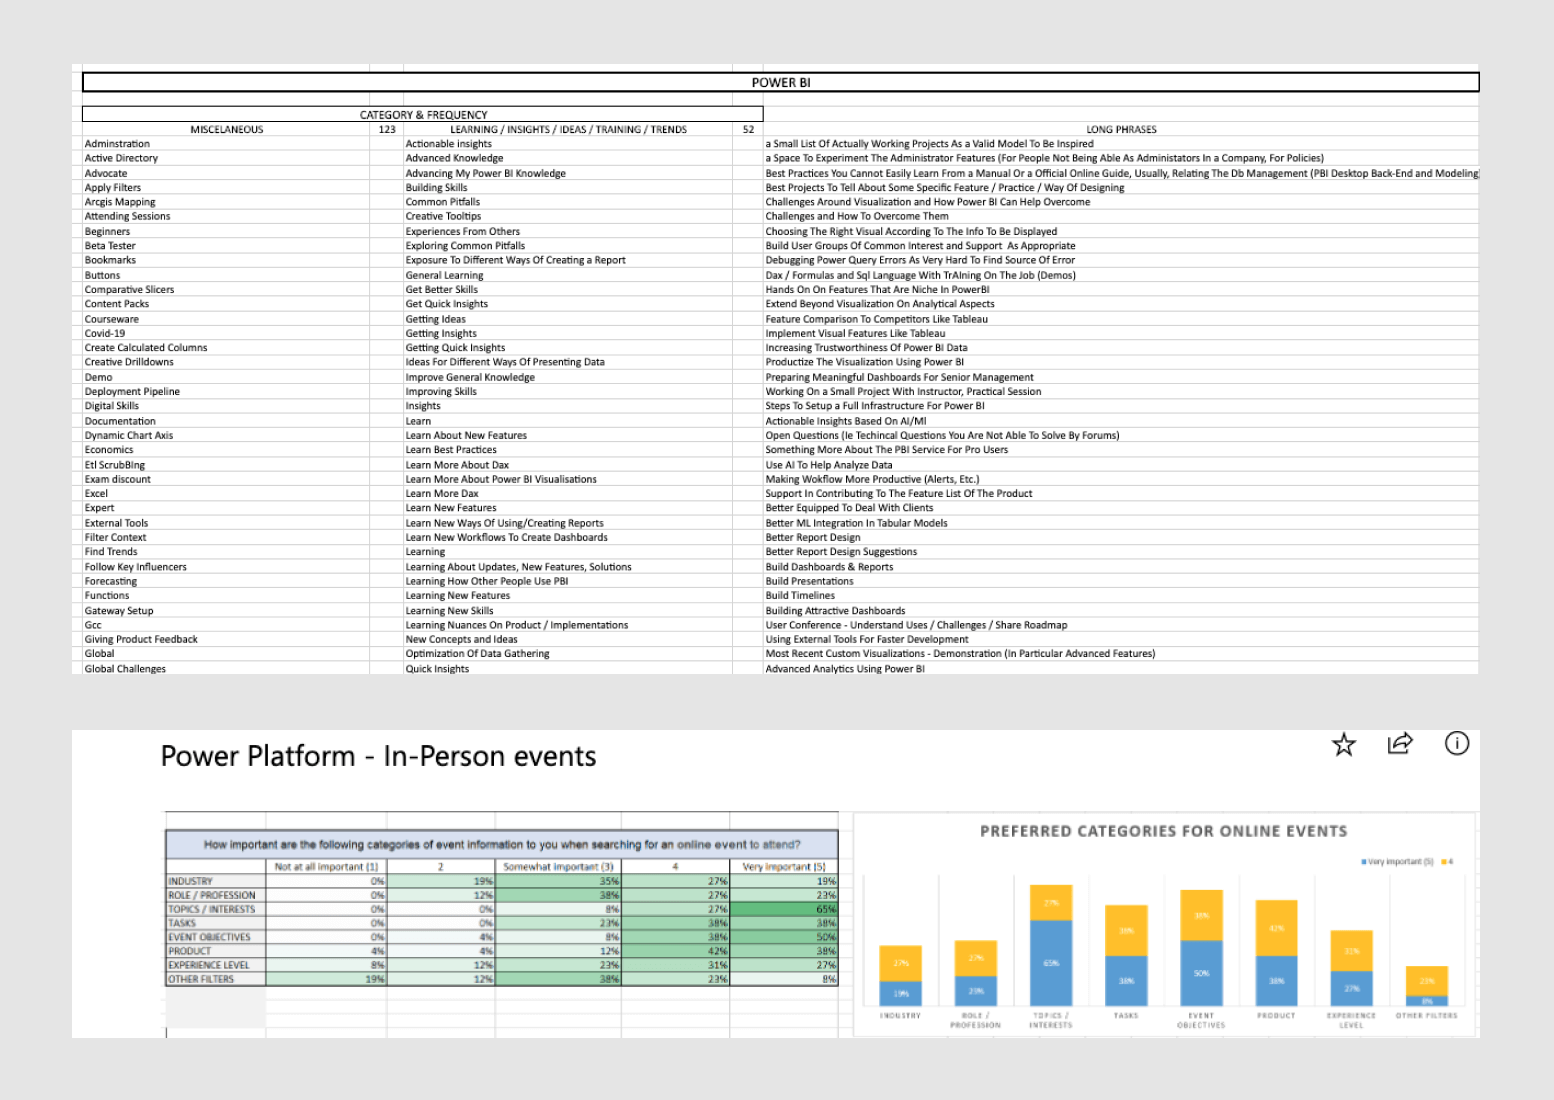Click the MISCELANEOUS column header
Screen dimensions: 1554x1100
tap(227, 129)
